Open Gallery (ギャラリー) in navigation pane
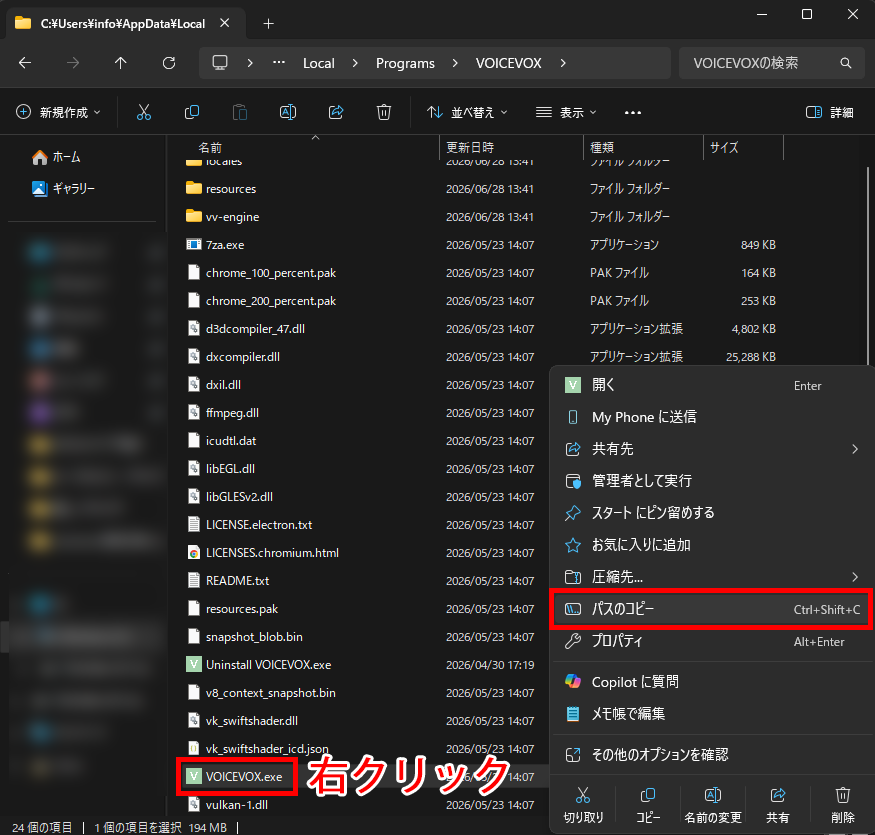875x835 pixels. 63,189
